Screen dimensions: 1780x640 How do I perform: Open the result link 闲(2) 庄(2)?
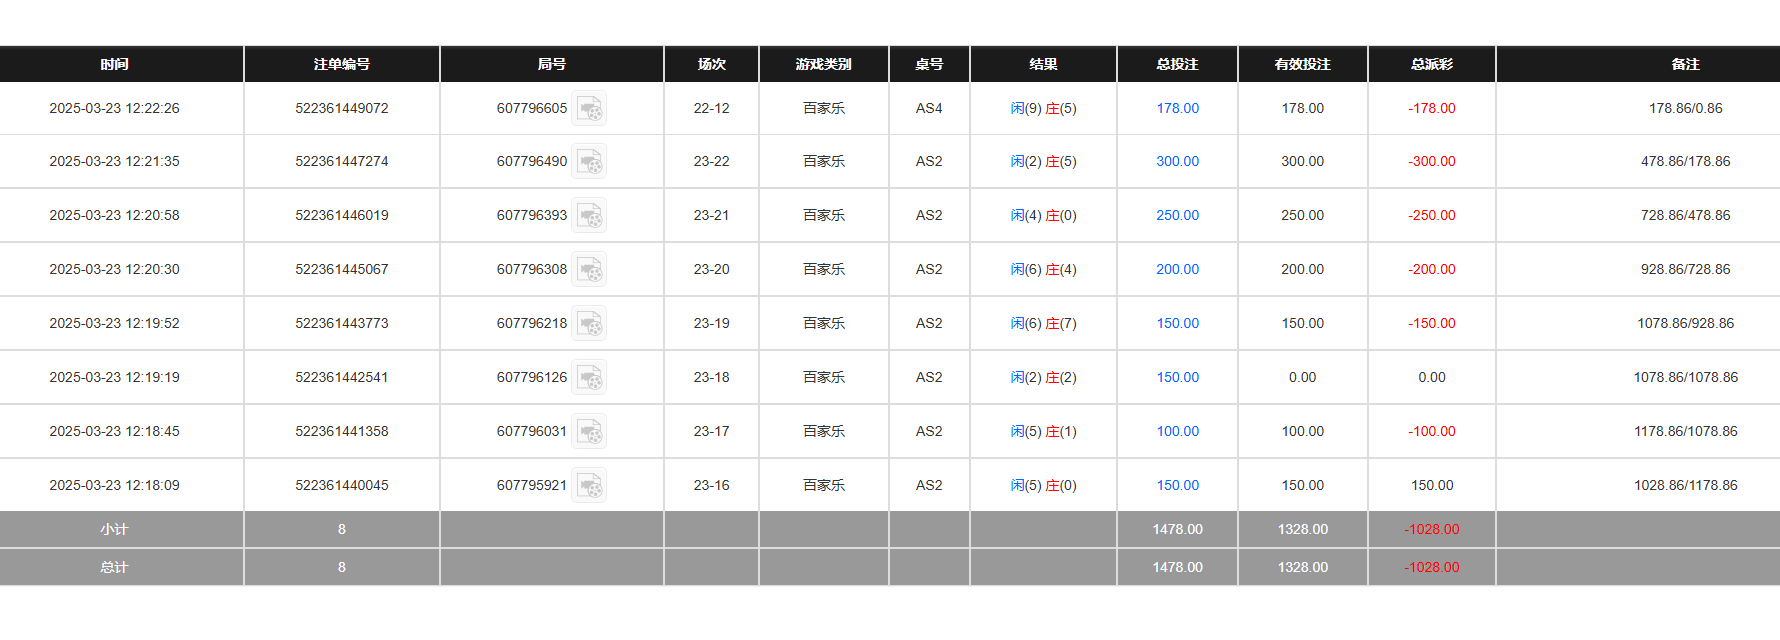(x=1043, y=377)
